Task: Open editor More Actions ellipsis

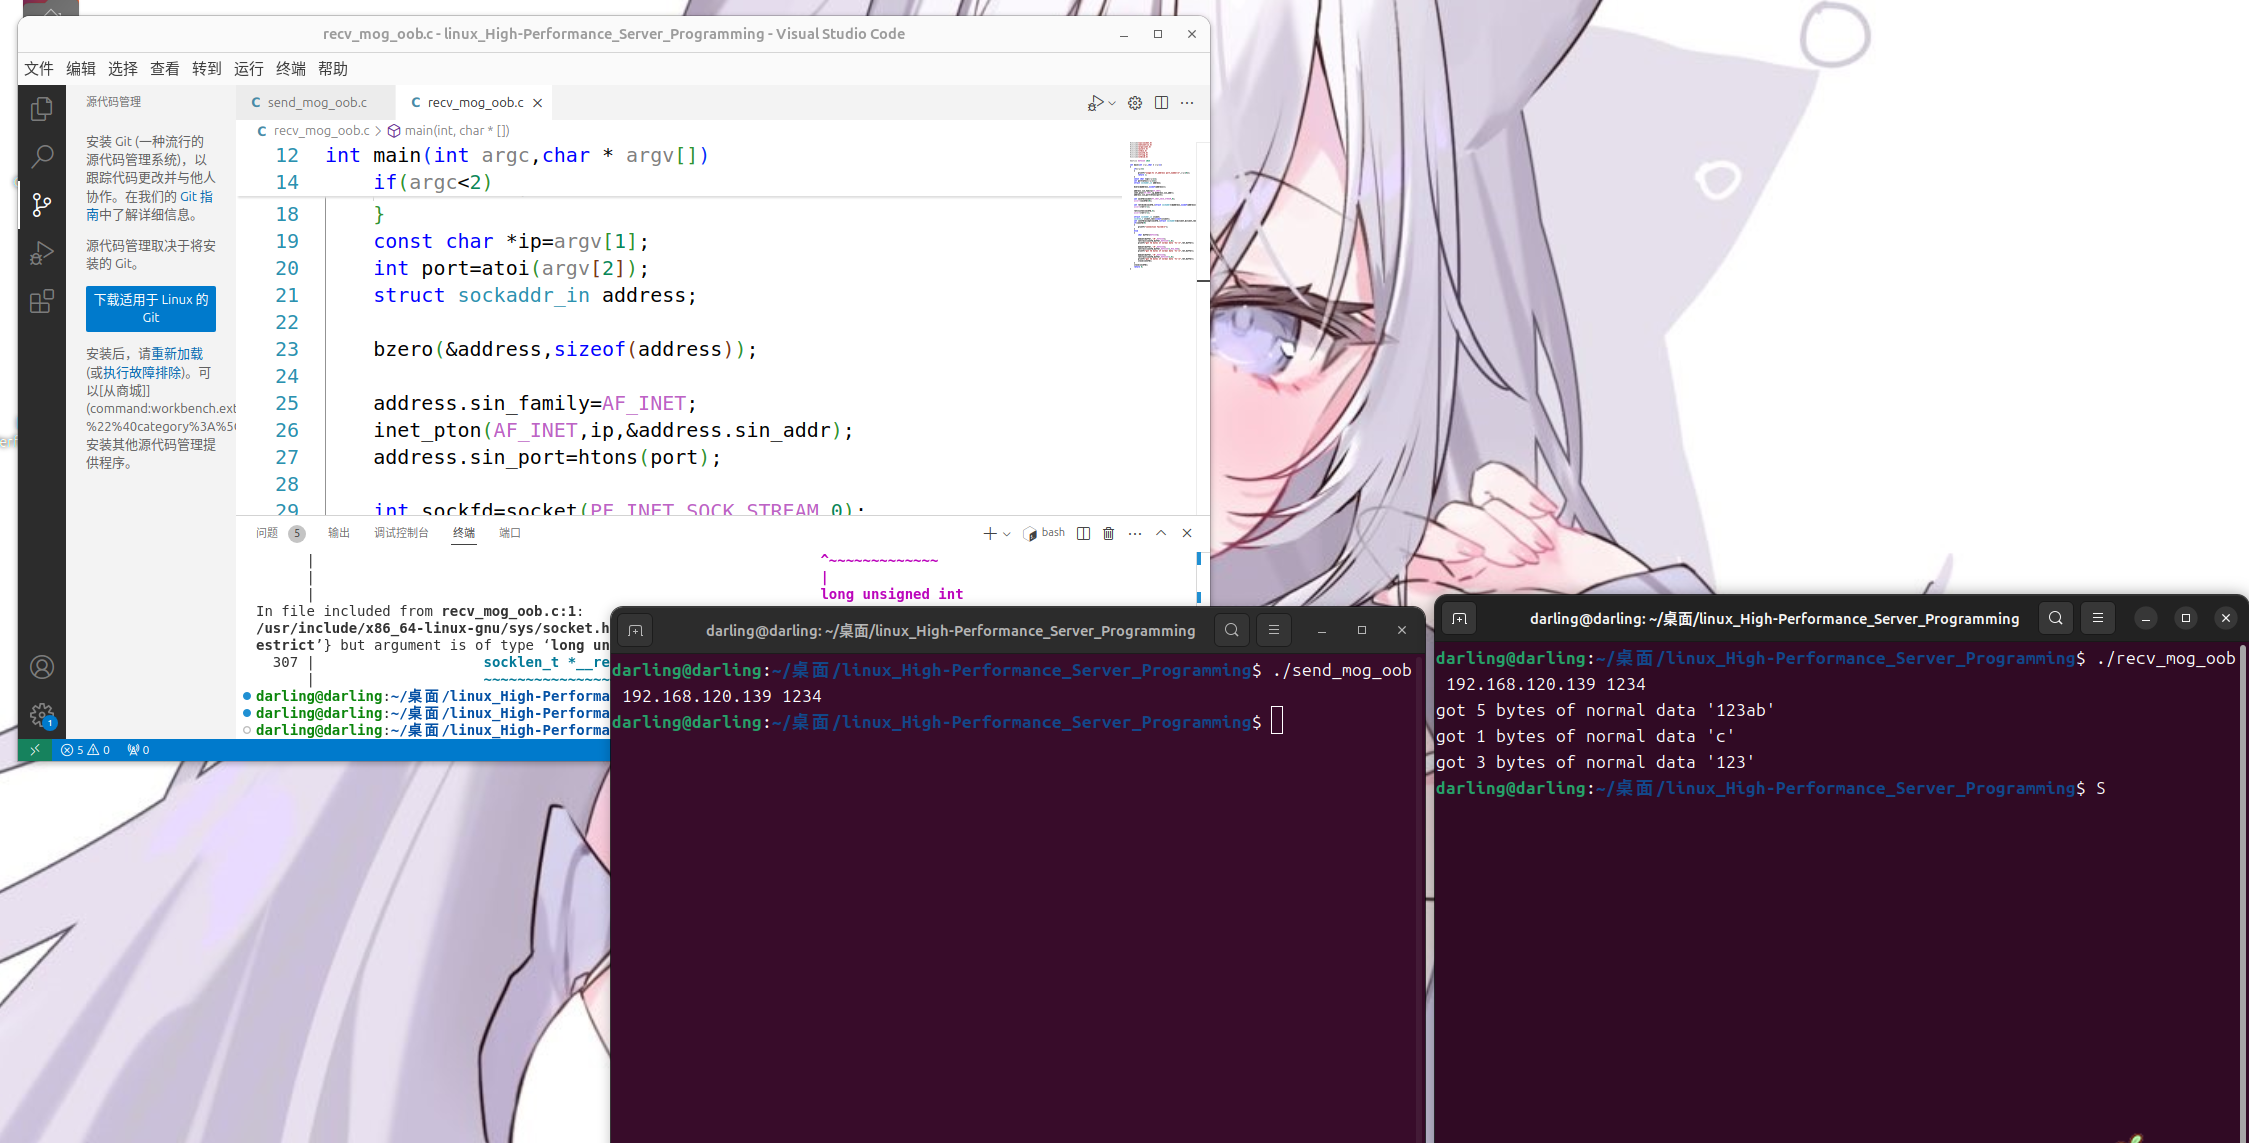Action: pos(1187,103)
